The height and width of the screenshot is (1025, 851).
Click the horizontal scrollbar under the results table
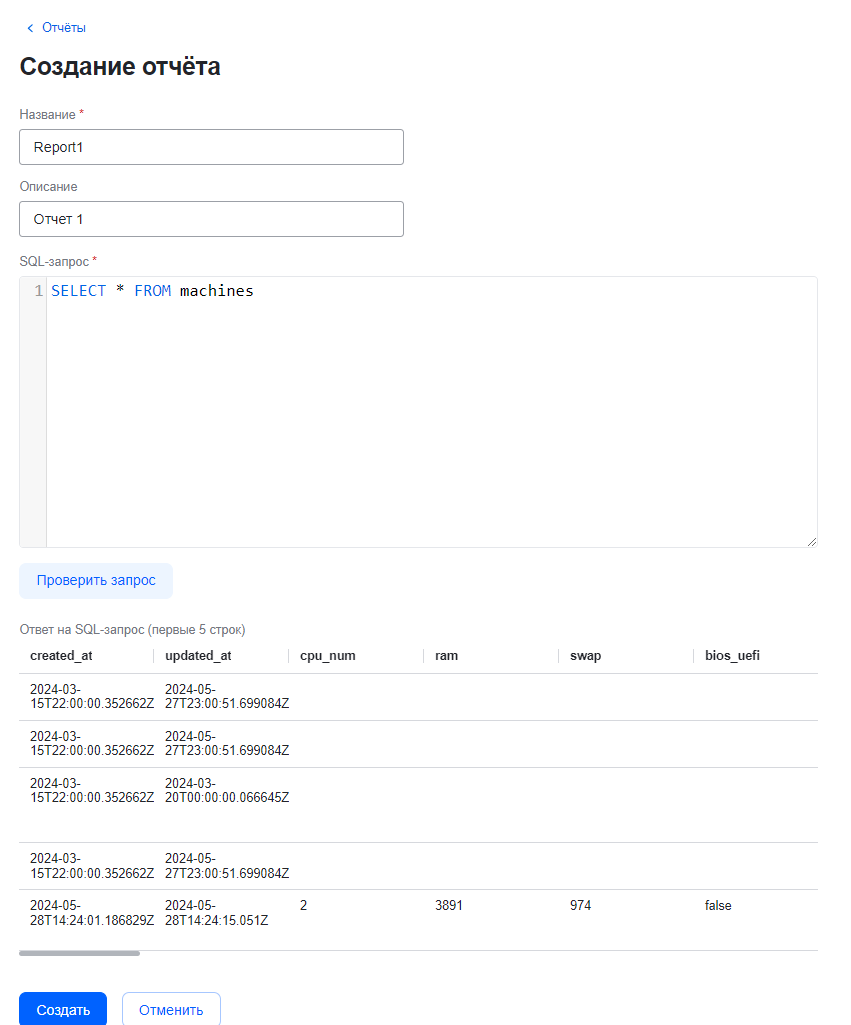pos(80,953)
